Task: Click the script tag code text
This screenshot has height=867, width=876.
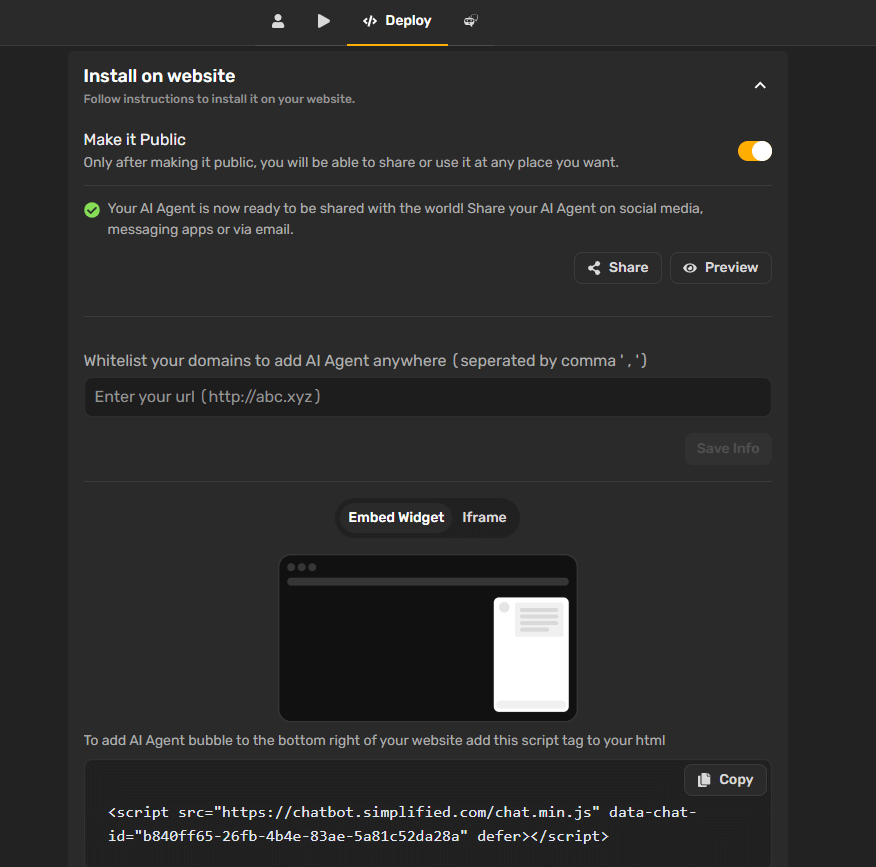Action: coord(402,824)
